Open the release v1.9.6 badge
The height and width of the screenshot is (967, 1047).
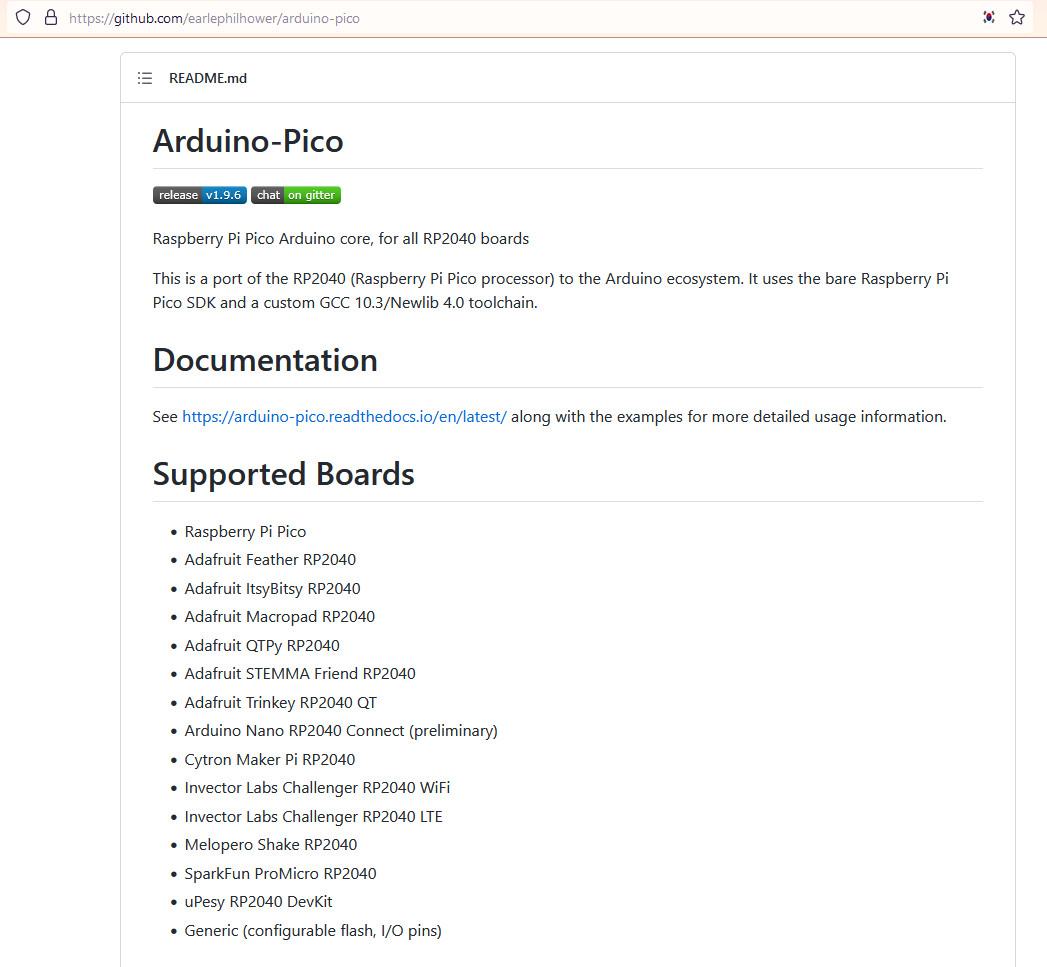200,195
